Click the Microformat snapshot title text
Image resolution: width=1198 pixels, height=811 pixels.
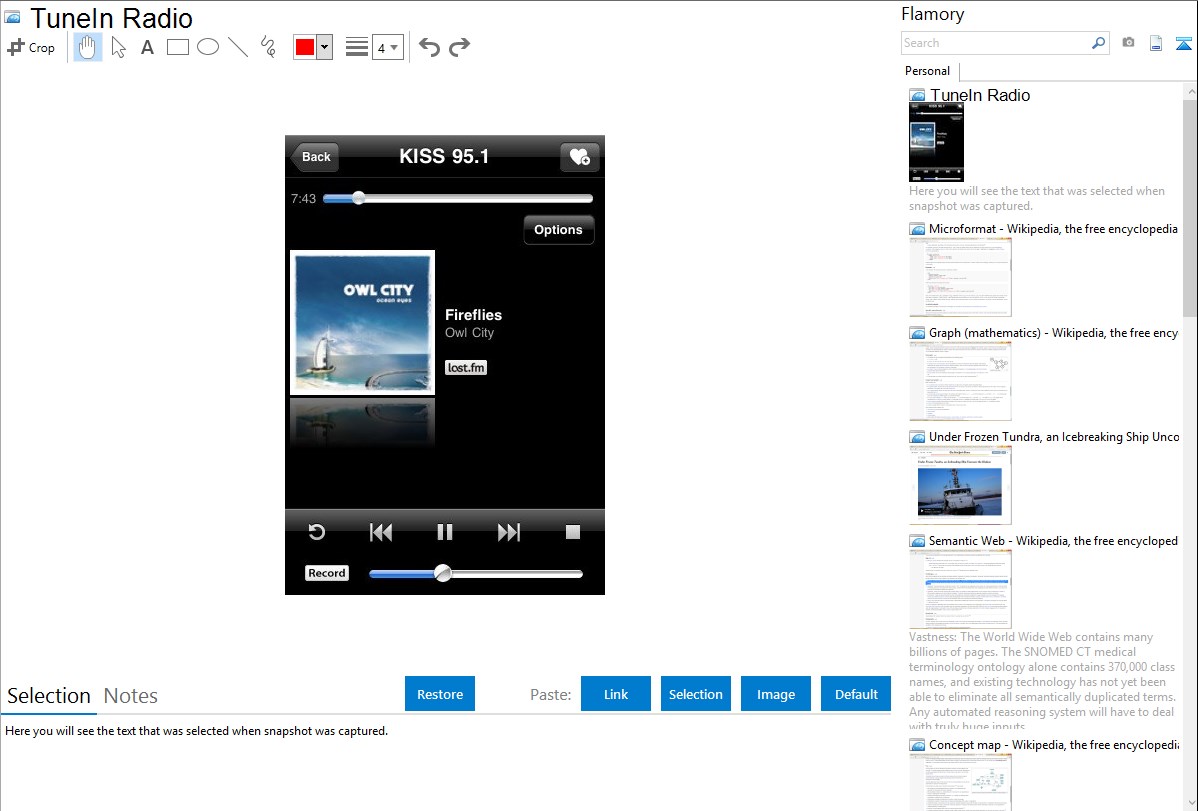pos(1053,229)
